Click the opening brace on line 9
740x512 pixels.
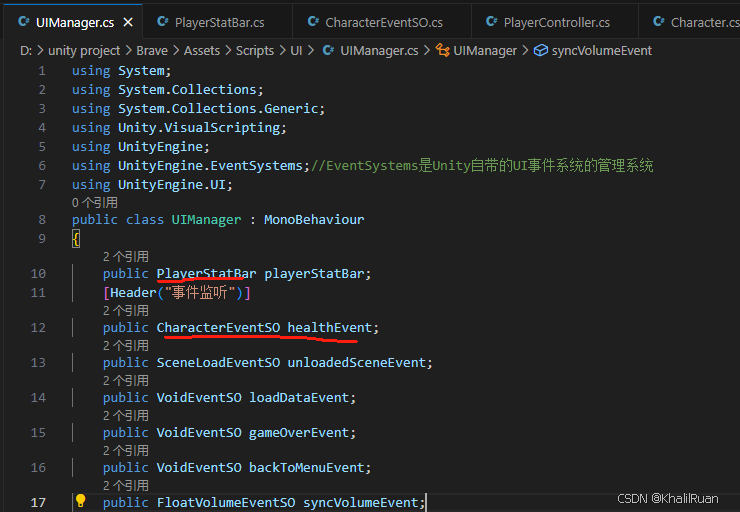(x=76, y=239)
